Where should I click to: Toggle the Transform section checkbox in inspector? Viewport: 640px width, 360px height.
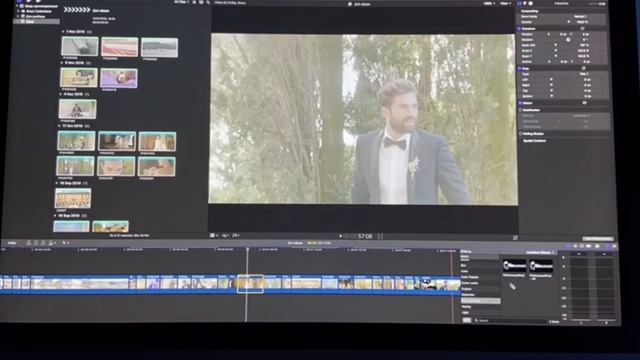(520, 29)
